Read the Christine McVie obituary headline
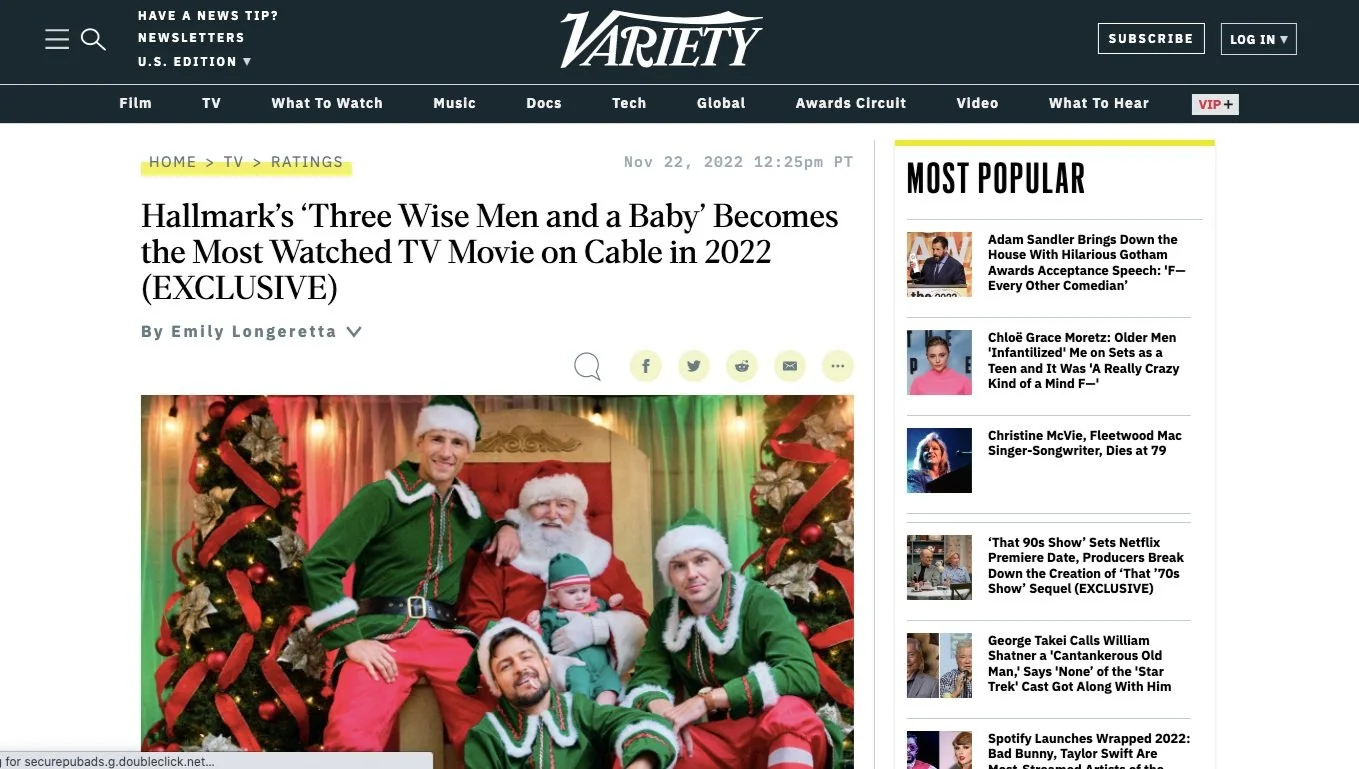Image resolution: width=1359 pixels, height=769 pixels. pos(1085,443)
